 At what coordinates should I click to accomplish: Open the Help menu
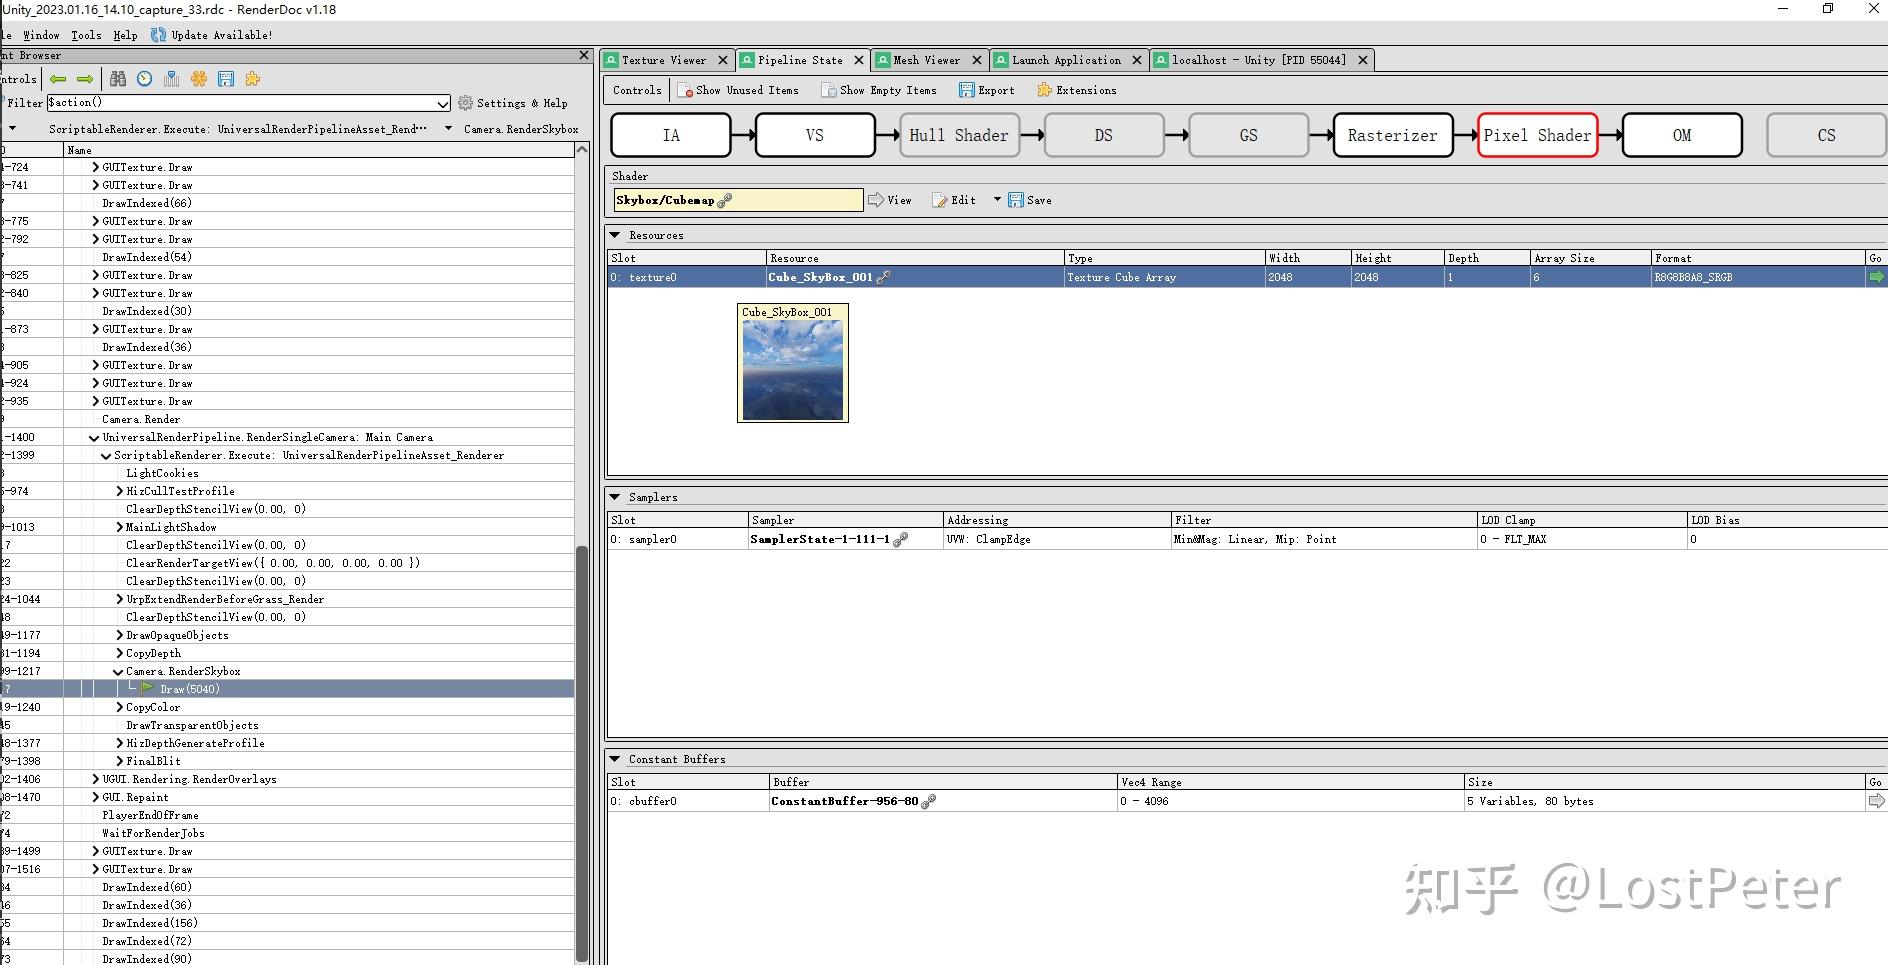click(125, 35)
